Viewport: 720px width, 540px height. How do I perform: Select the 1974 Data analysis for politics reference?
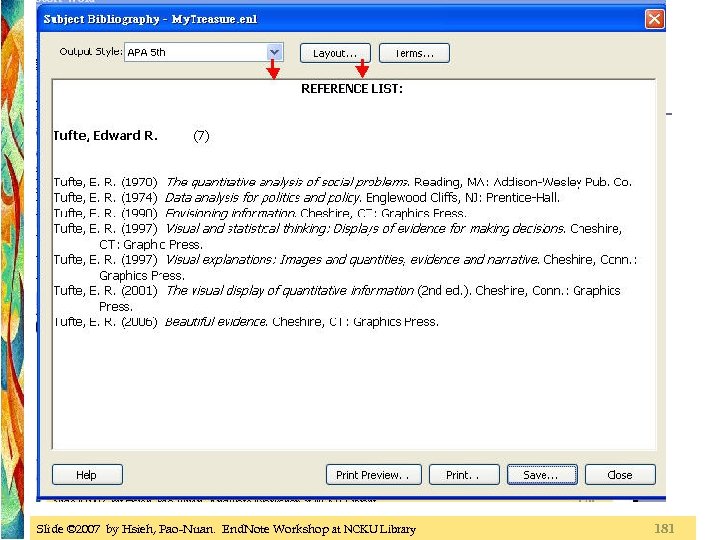(x=306, y=198)
